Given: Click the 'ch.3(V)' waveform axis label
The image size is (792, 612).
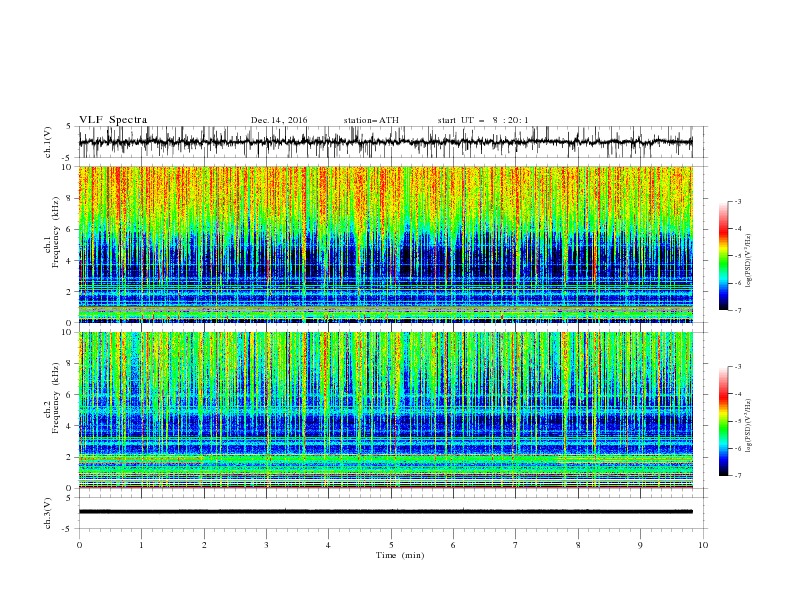Looking at the screenshot, I should 48,513.
